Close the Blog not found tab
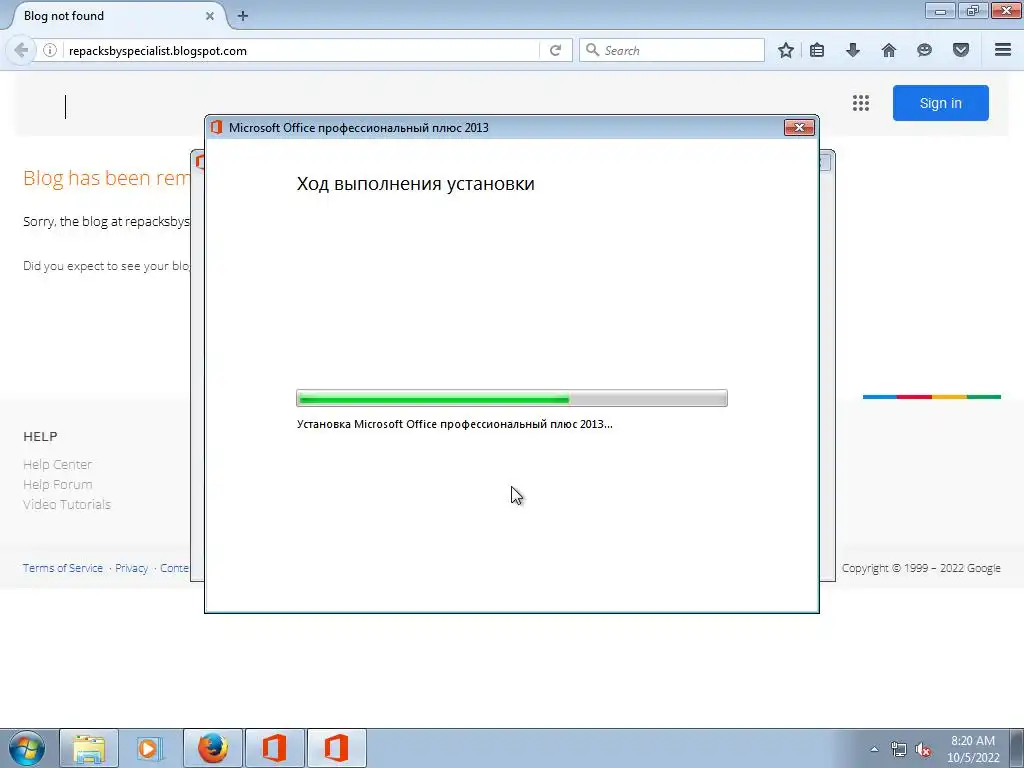This screenshot has height=768, width=1024. pos(210,16)
